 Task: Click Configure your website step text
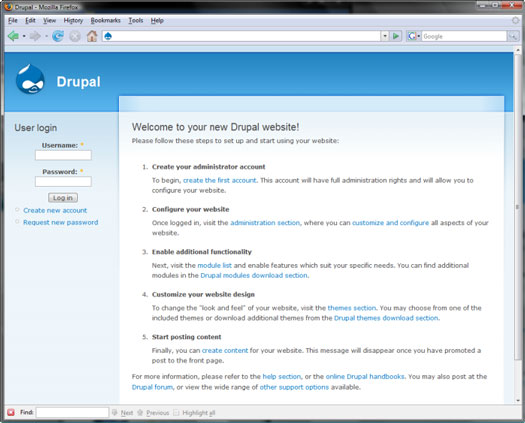191,209
